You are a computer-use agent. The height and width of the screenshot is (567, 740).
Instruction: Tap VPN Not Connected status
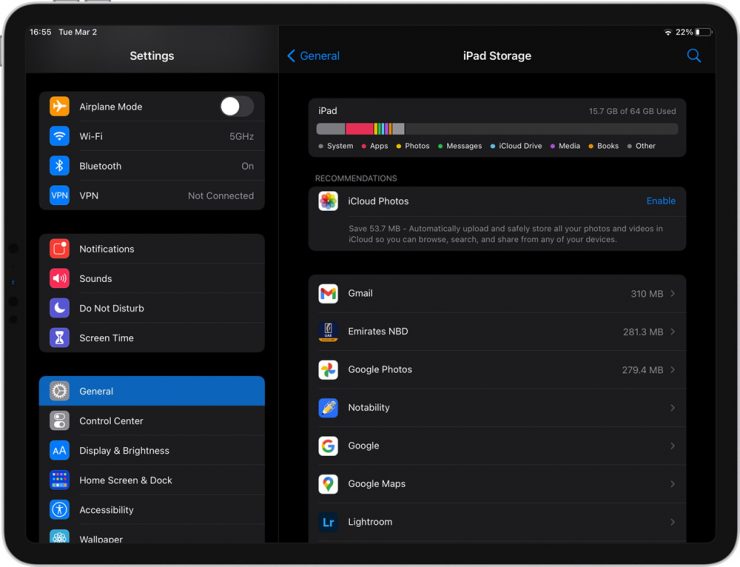tap(221, 195)
